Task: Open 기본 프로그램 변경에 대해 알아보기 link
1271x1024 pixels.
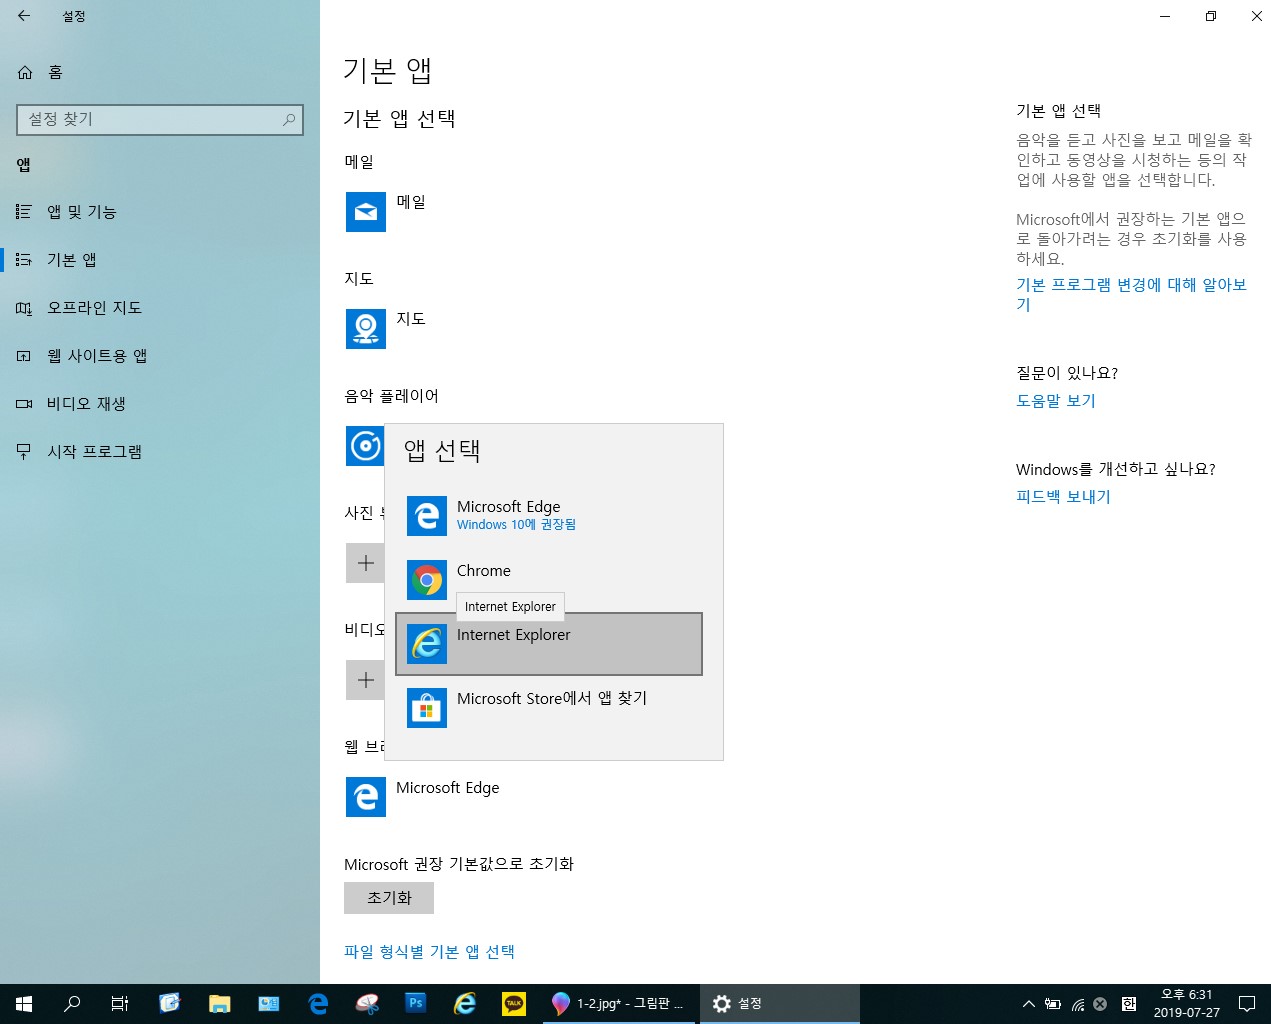Action: (1131, 295)
